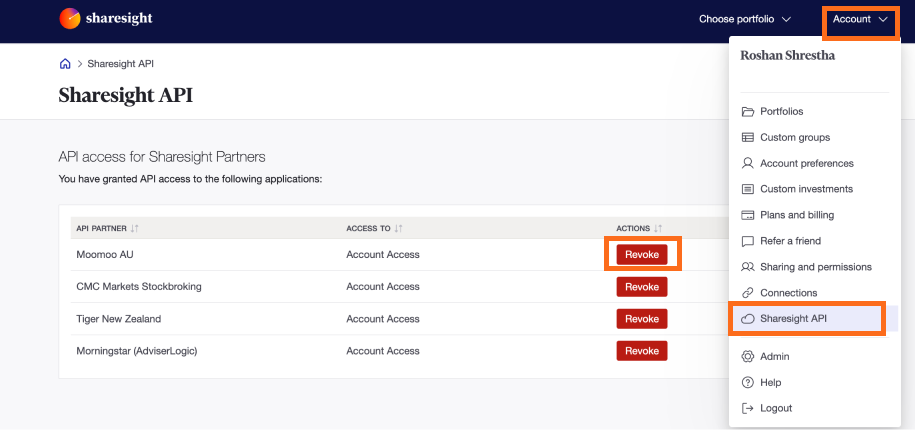
Task: Click the Sharing and permissions people icon
Action: click(x=747, y=267)
